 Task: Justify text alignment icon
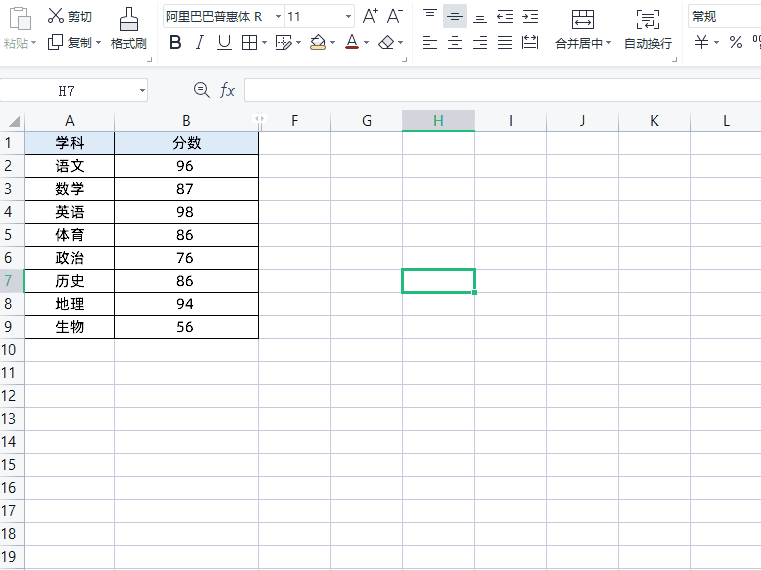pyautogui.click(x=505, y=43)
